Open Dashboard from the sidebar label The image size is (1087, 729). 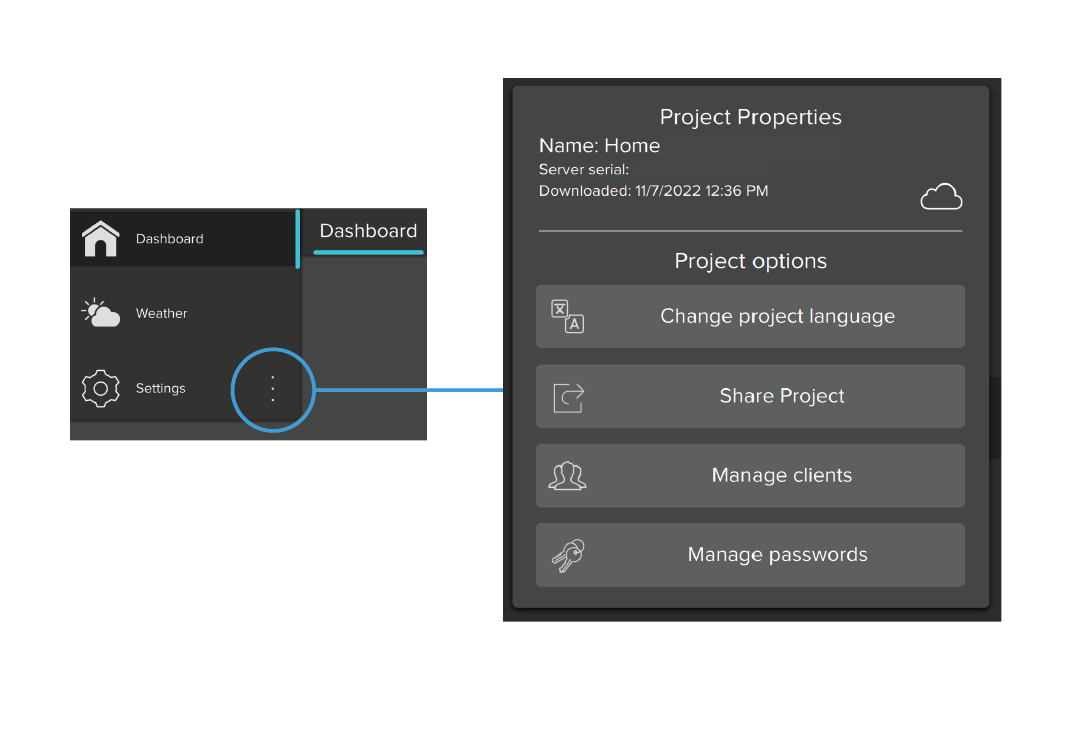point(170,239)
